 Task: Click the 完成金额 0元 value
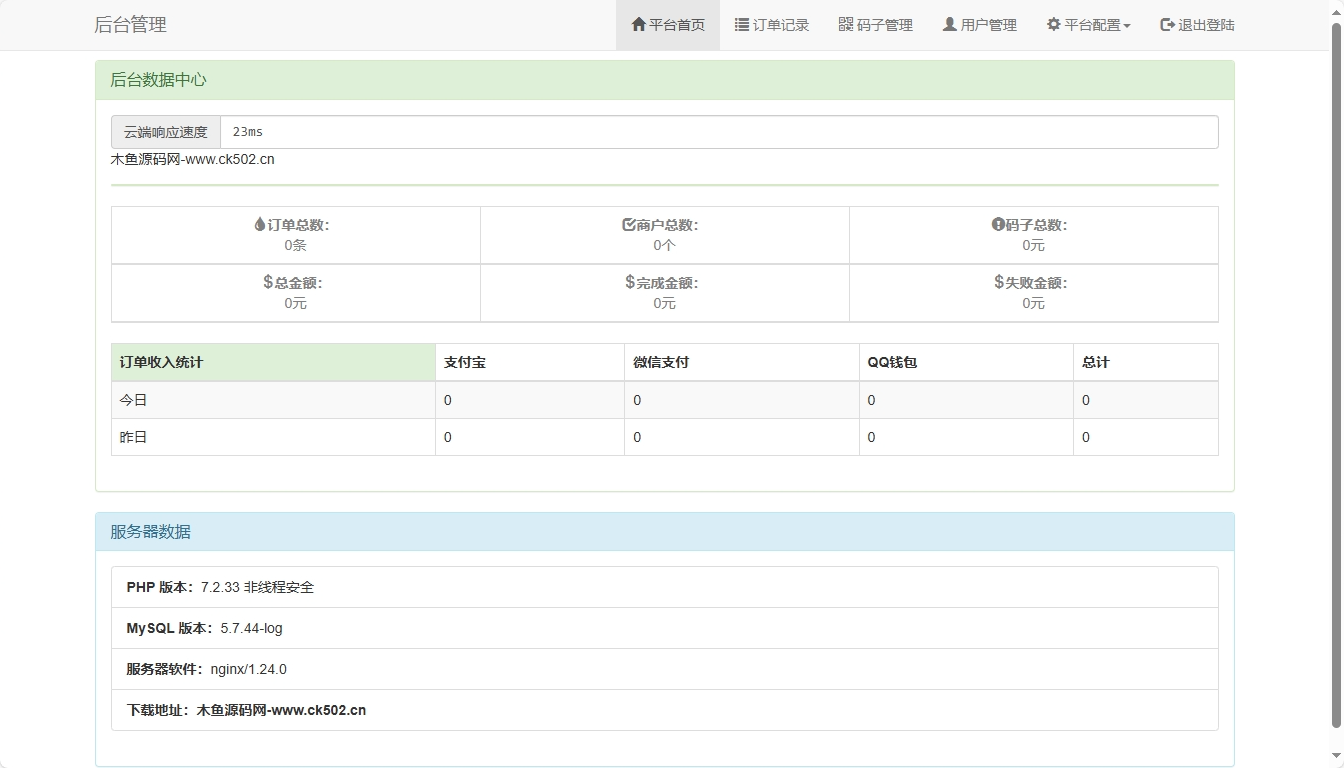(664, 303)
